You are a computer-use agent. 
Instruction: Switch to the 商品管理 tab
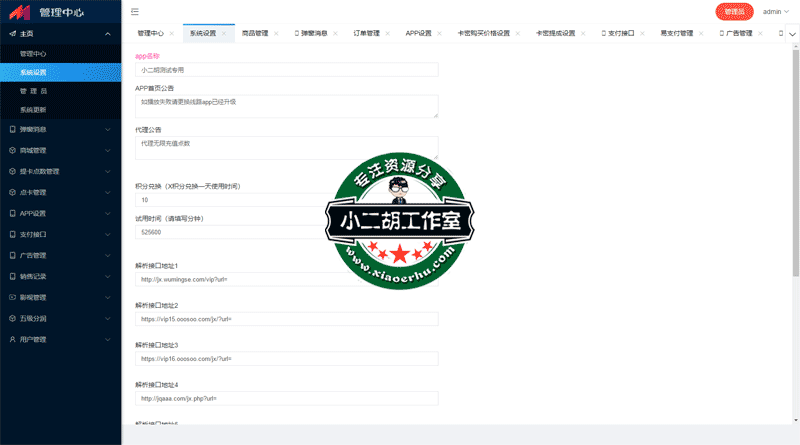[255, 34]
